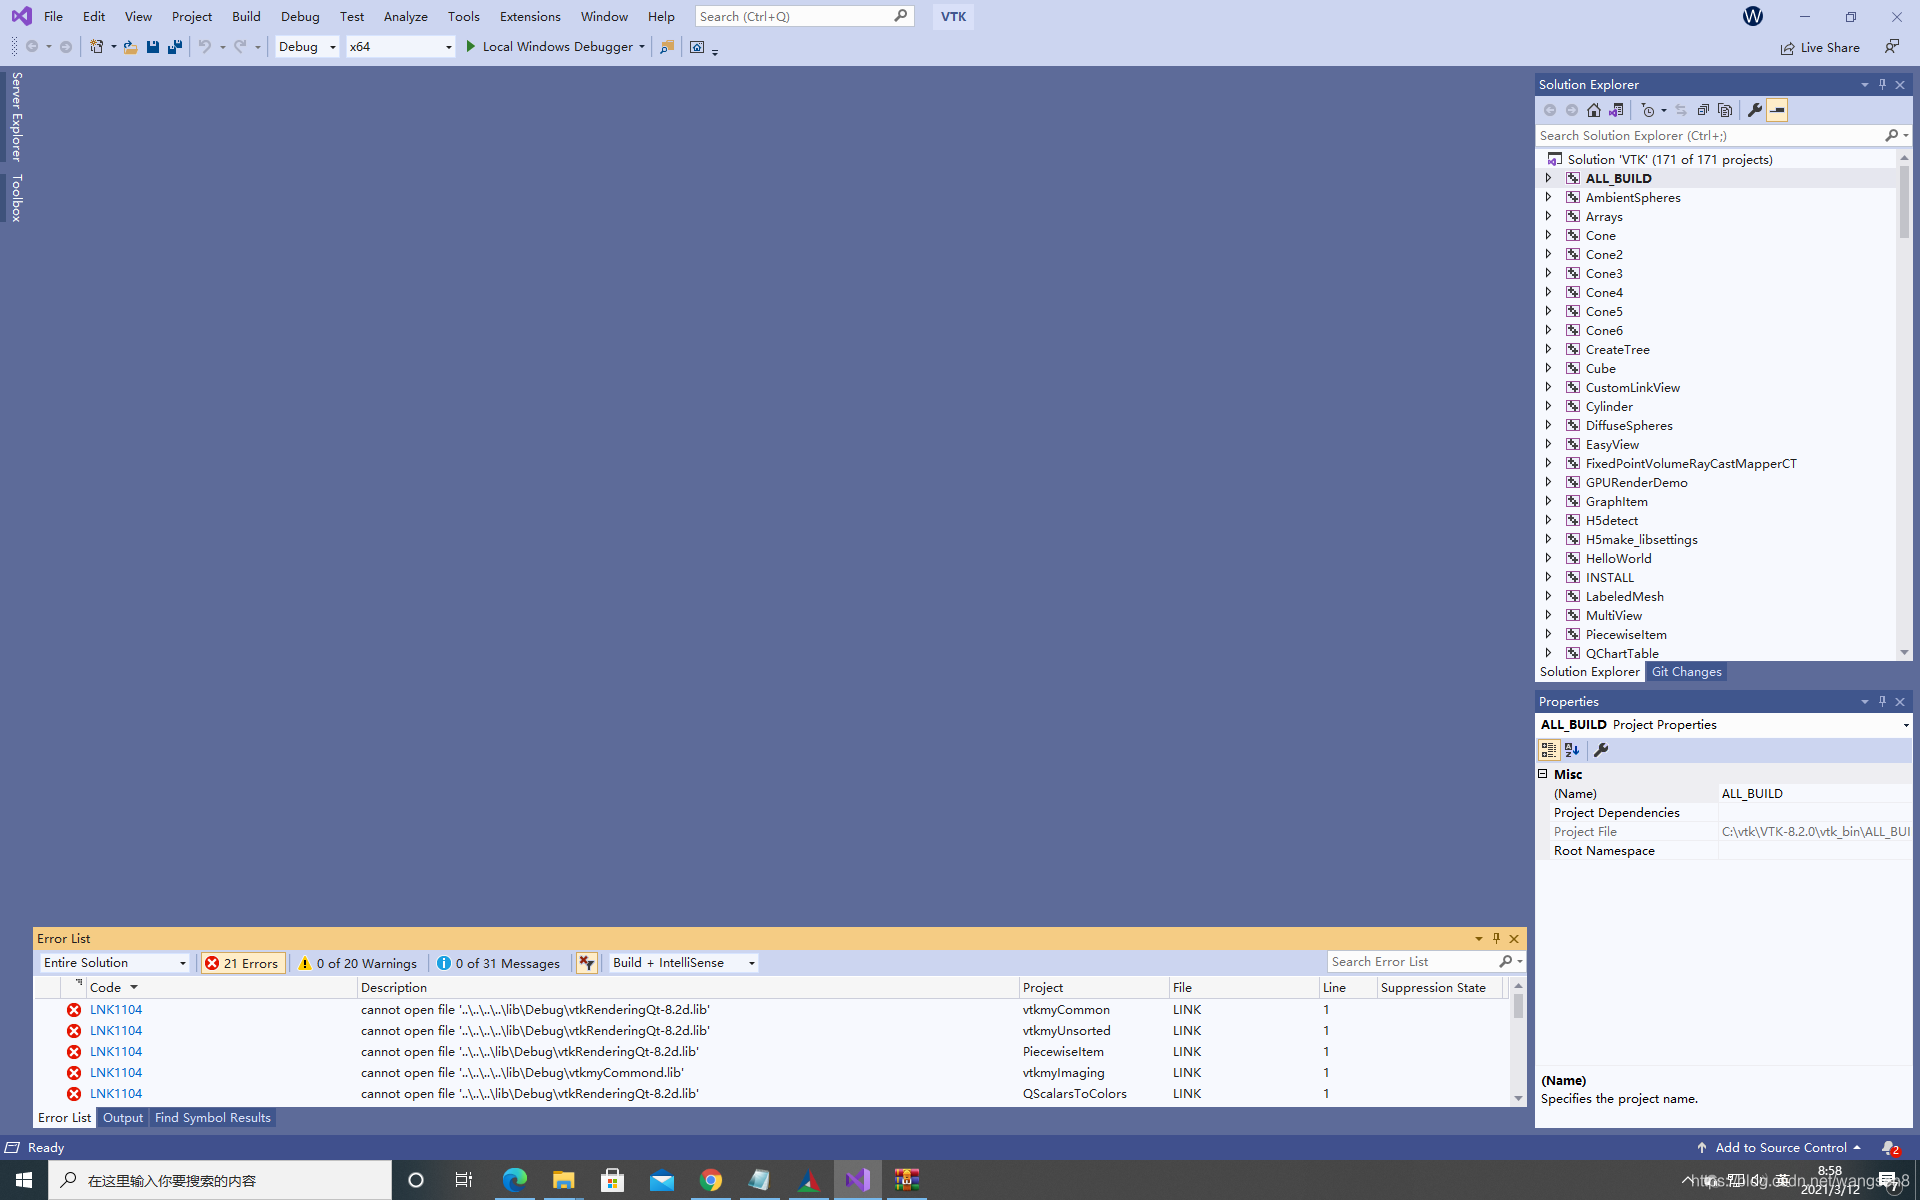Click the Send Feedback icon
This screenshot has height=1200, width=1920.
[1892, 46]
